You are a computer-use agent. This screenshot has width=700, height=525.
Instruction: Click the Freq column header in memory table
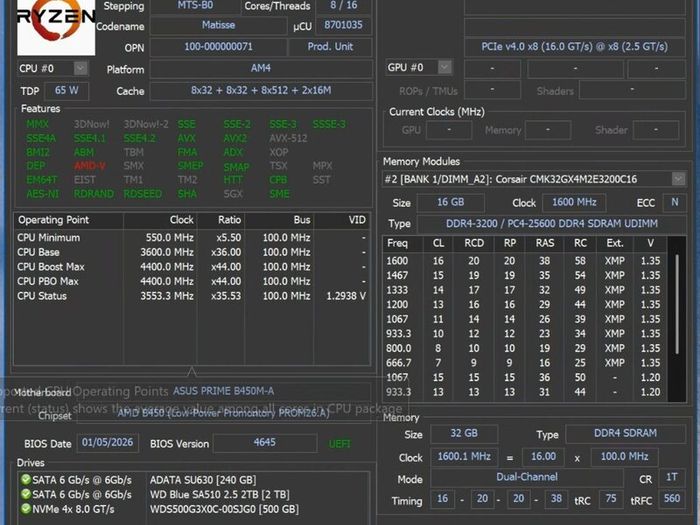[402, 243]
